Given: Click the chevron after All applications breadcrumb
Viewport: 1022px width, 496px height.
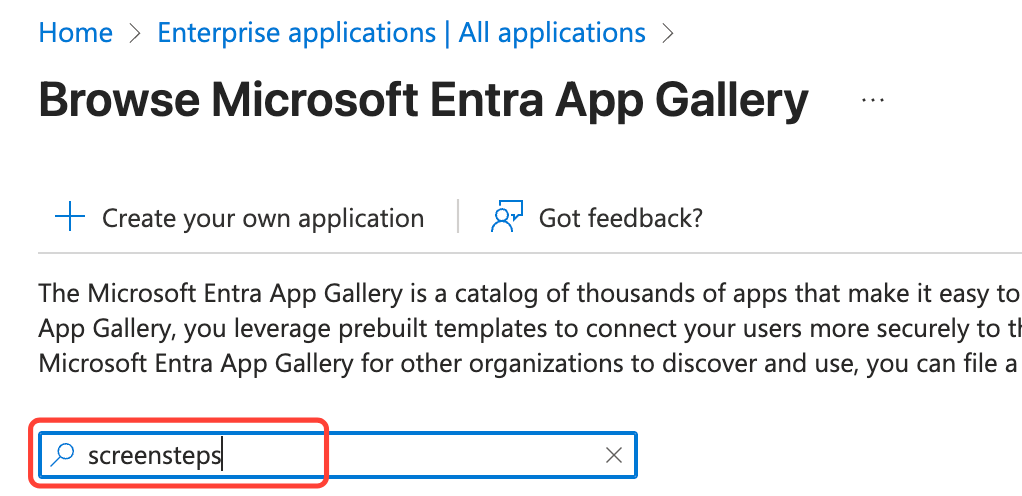Looking at the screenshot, I should tap(669, 33).
